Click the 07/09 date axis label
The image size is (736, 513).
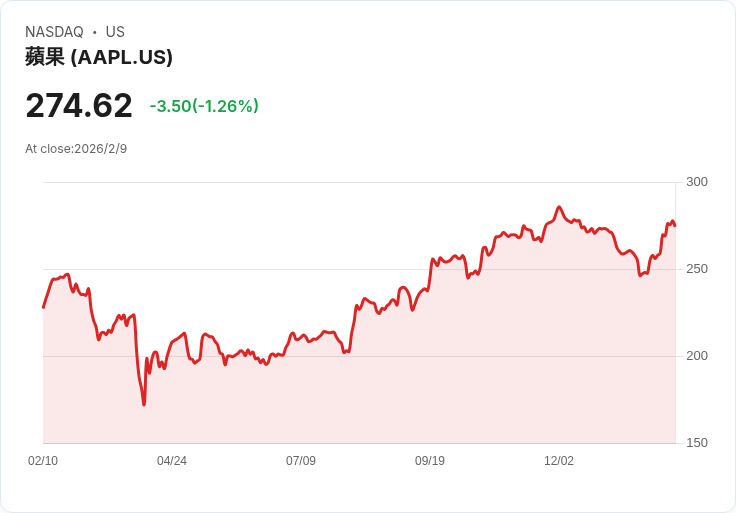301,461
